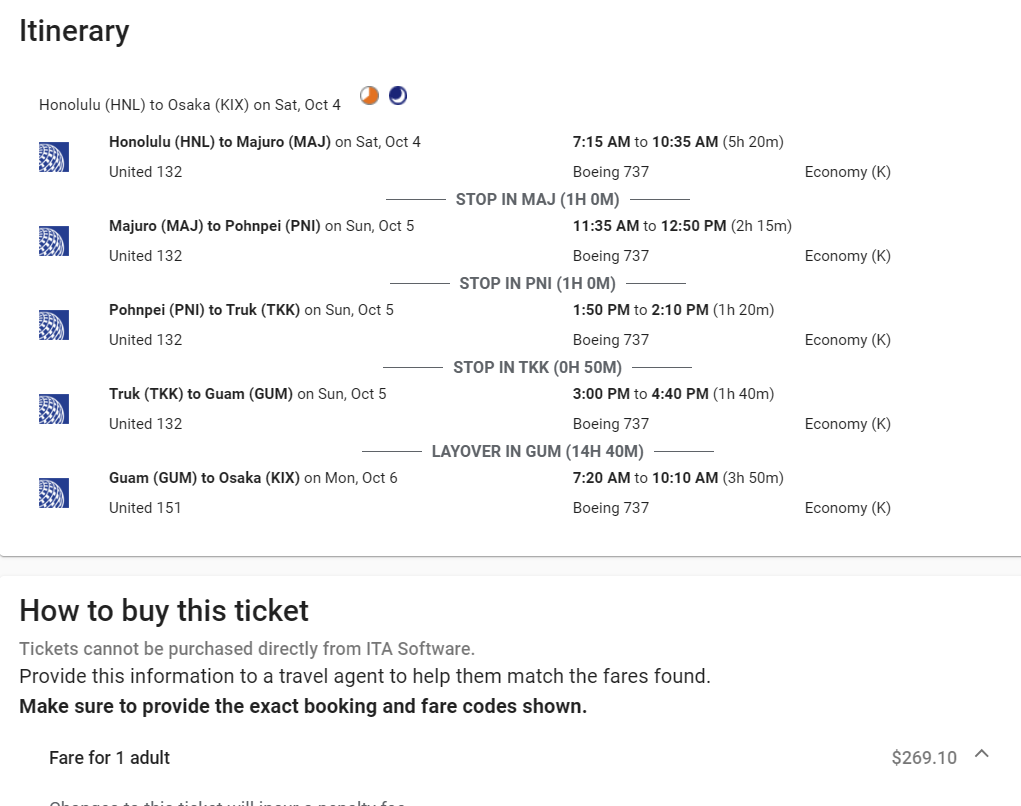Click the United logo beside Guam to Osaka
Screen dimensions: 1021x806
pos(54,493)
